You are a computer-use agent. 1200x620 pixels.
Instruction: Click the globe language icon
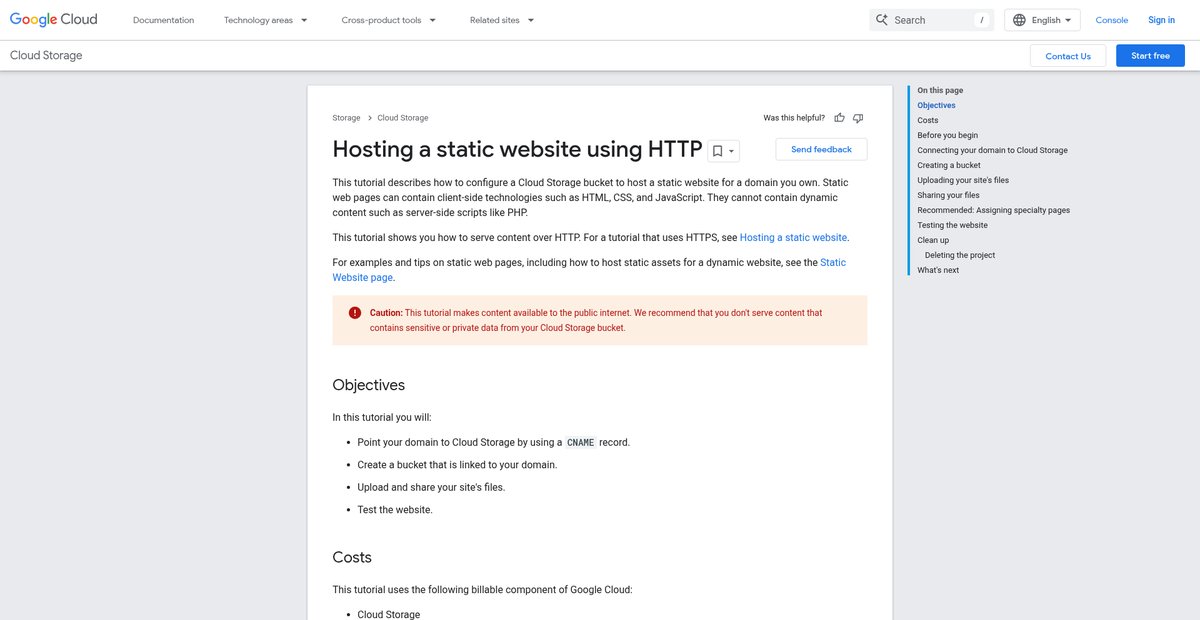[1019, 20]
